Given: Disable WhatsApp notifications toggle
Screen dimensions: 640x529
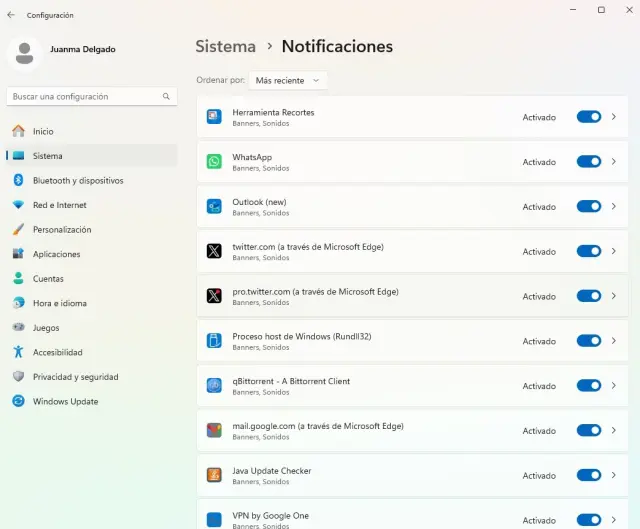Looking at the screenshot, I should coord(589,162).
